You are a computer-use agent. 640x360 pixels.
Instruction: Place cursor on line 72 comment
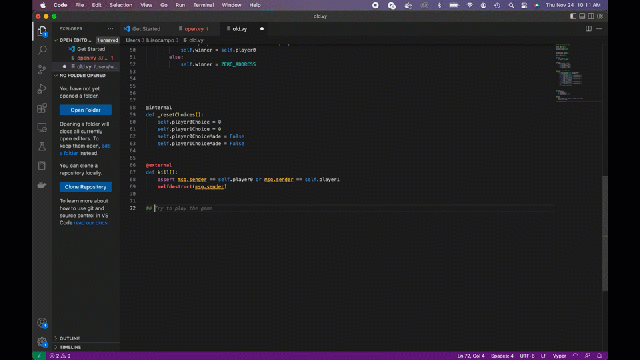point(180,208)
